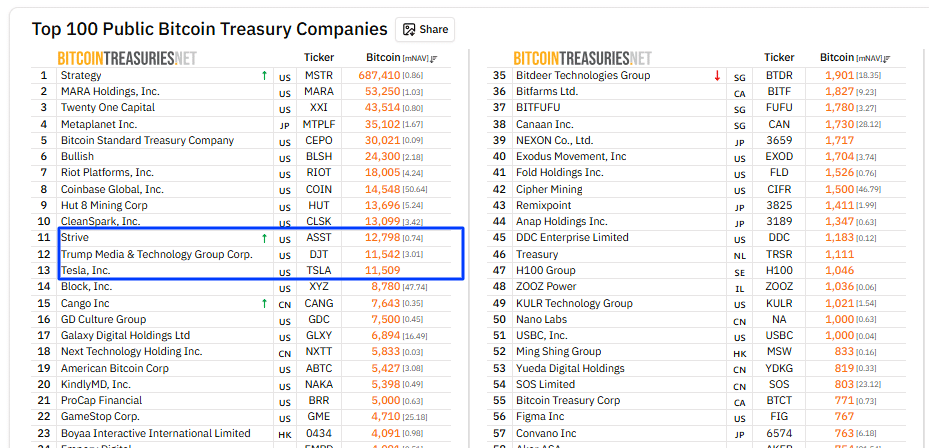Open Metaplanet Inc. entry
The width and height of the screenshot is (929, 448).
tap(99, 124)
